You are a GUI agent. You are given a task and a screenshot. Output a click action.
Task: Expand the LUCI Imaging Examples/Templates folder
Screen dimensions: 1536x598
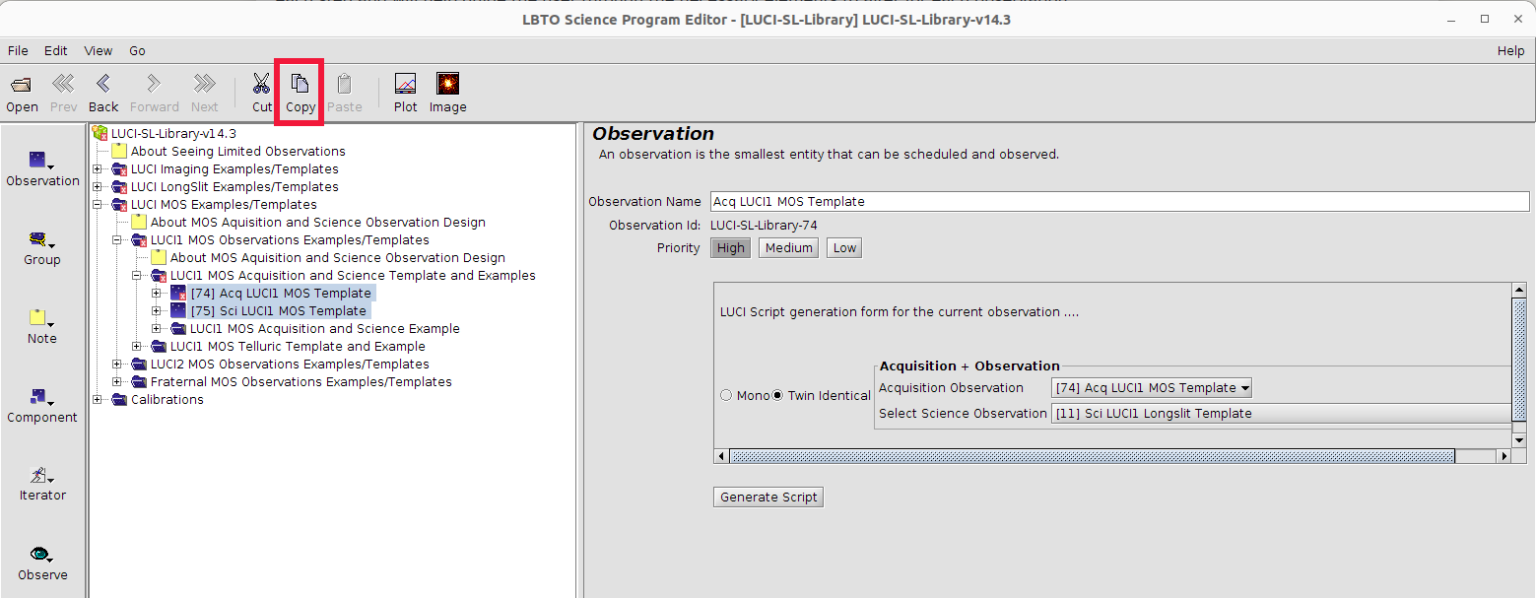pyautogui.click(x=98, y=169)
